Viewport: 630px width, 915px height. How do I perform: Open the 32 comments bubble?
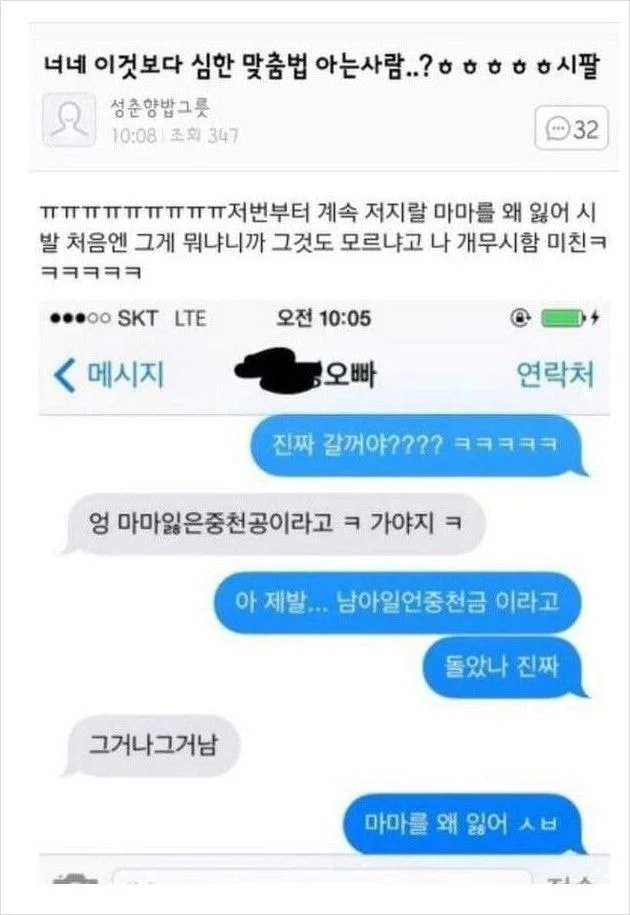pos(571,128)
